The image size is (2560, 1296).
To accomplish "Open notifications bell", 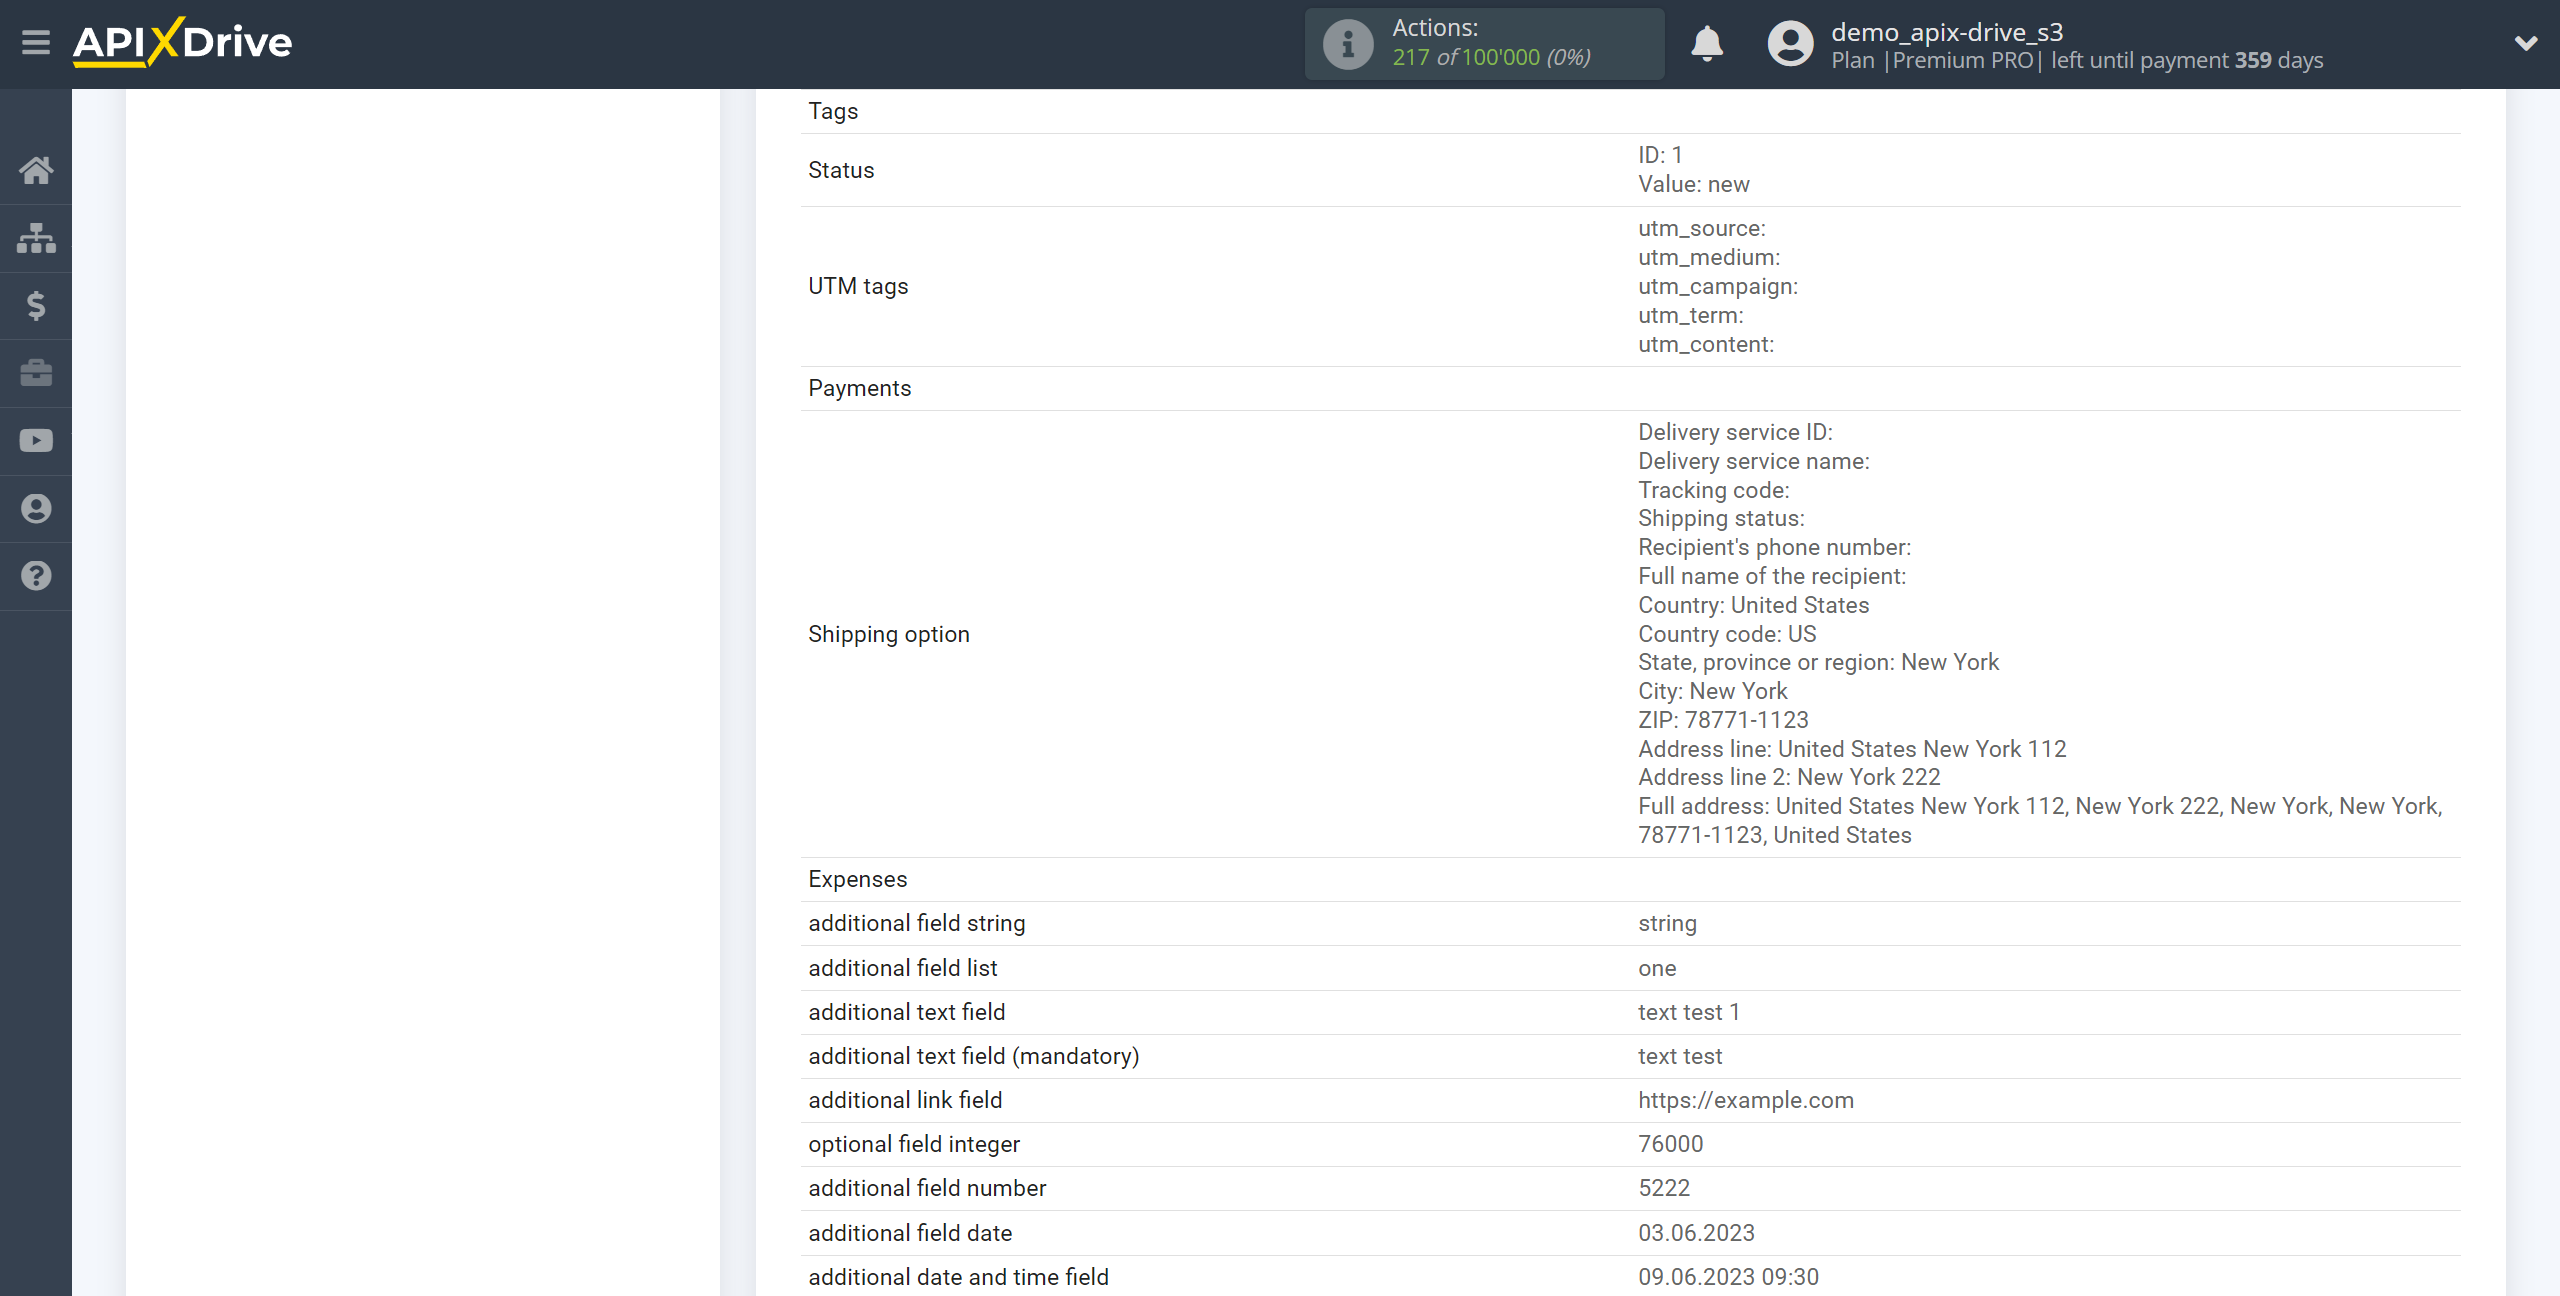I will (x=1707, y=44).
